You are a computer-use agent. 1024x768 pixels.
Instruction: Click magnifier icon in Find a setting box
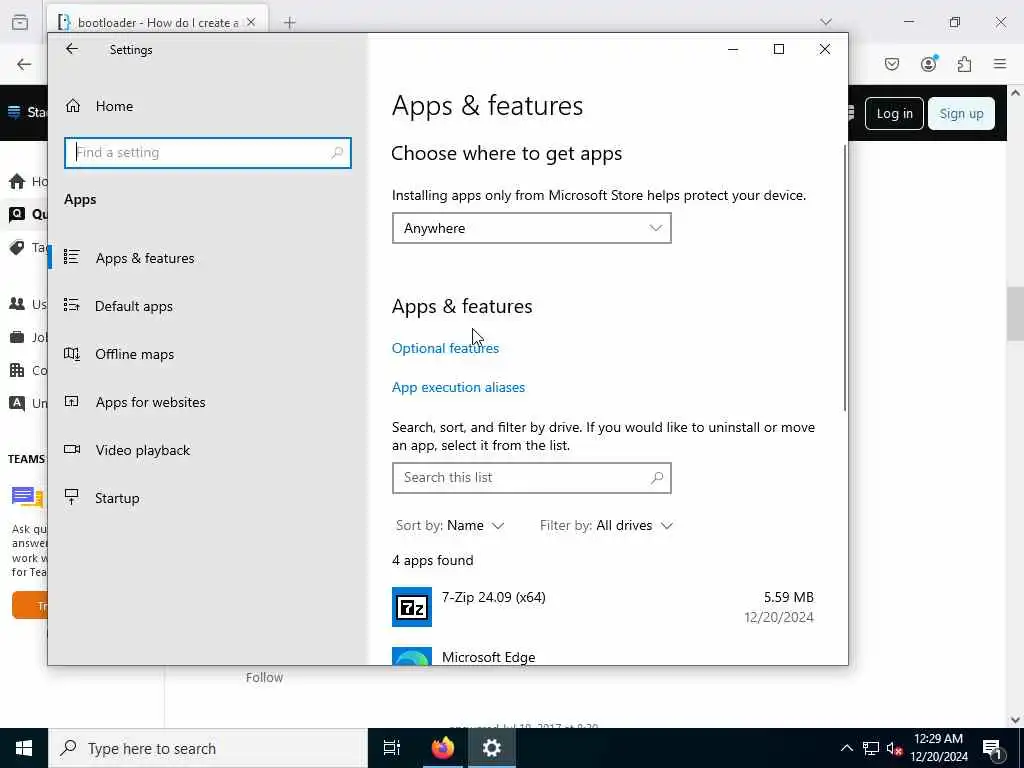[337, 153]
